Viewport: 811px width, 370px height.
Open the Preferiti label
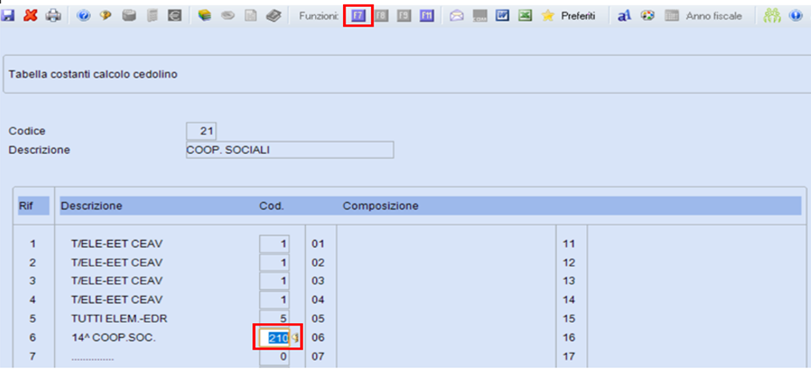[x=578, y=17]
